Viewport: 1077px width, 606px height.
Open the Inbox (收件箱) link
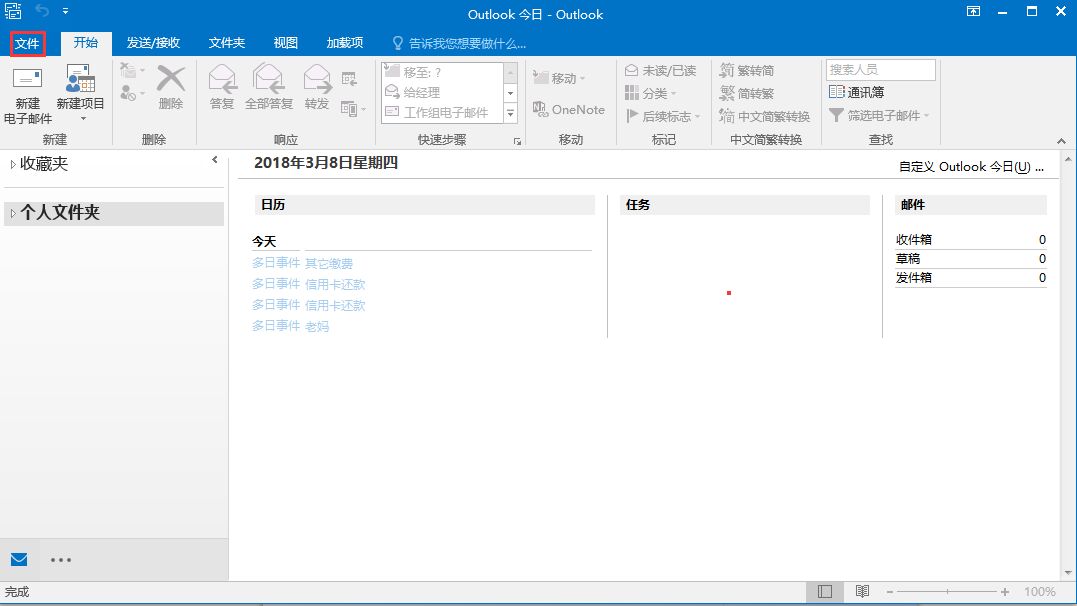coord(914,240)
